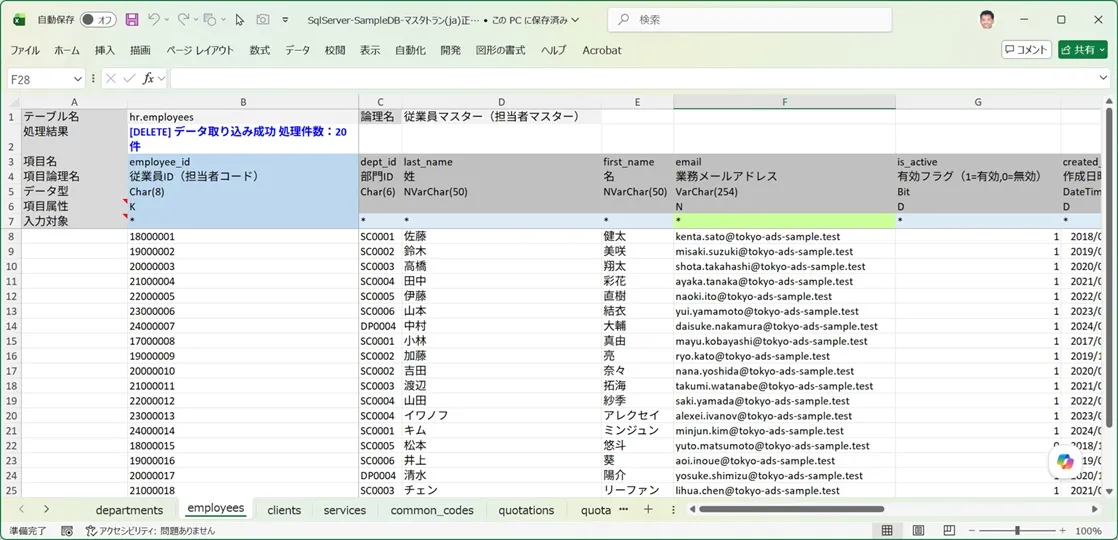Switch to the 数式 ribbon tab

click(x=260, y=51)
